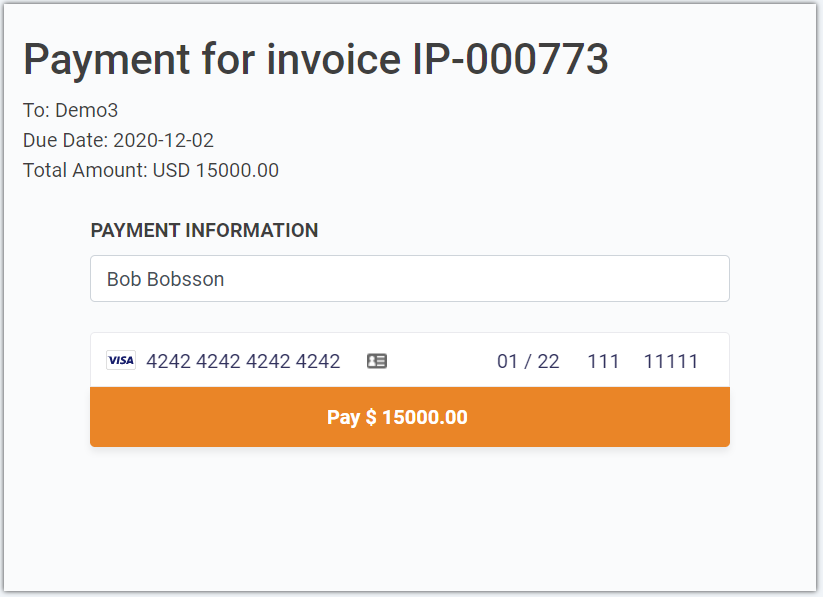This screenshot has height=597, width=823.
Task: Click the card autofill contact icon
Action: pos(376,361)
